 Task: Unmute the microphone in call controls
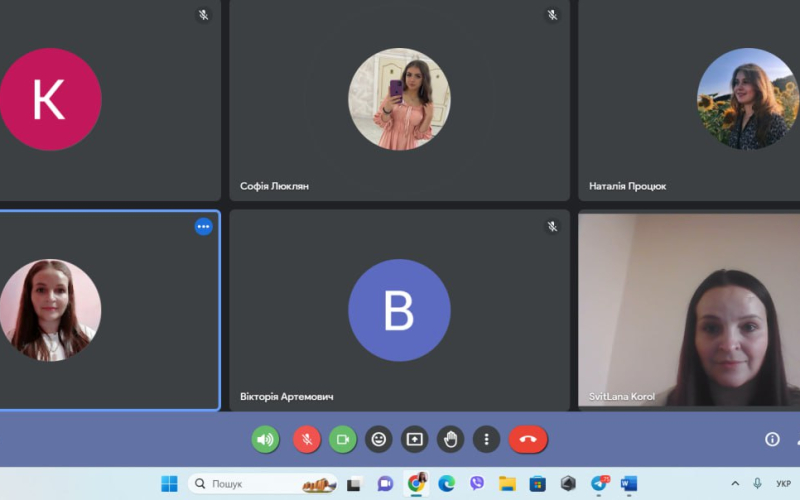click(307, 439)
